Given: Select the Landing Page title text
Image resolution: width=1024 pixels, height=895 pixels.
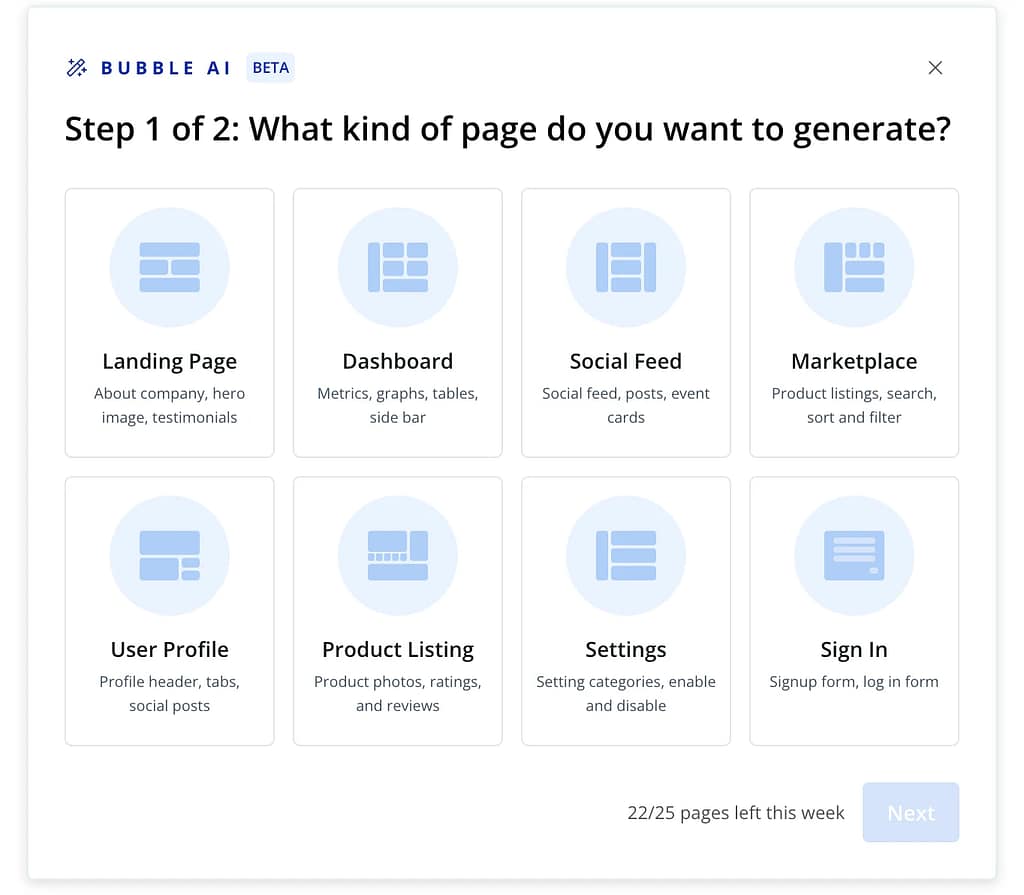Looking at the screenshot, I should pos(169,361).
